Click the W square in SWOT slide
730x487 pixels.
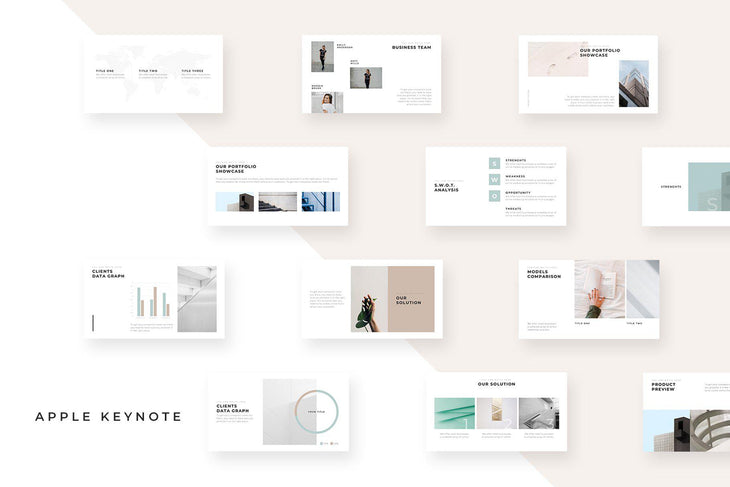coord(494,179)
